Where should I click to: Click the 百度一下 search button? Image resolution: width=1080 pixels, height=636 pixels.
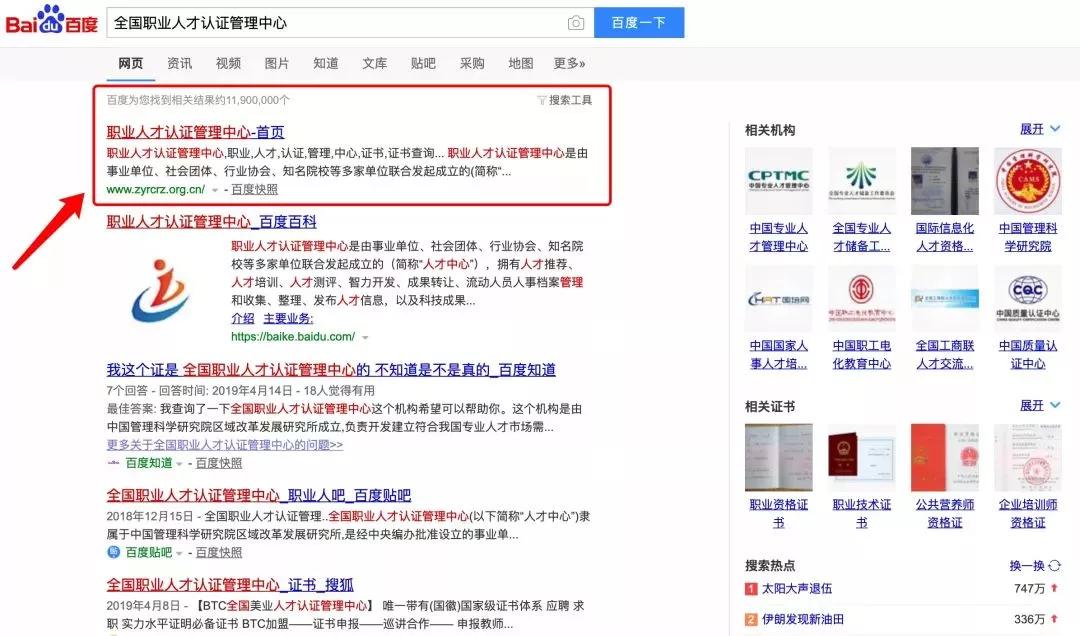639,23
